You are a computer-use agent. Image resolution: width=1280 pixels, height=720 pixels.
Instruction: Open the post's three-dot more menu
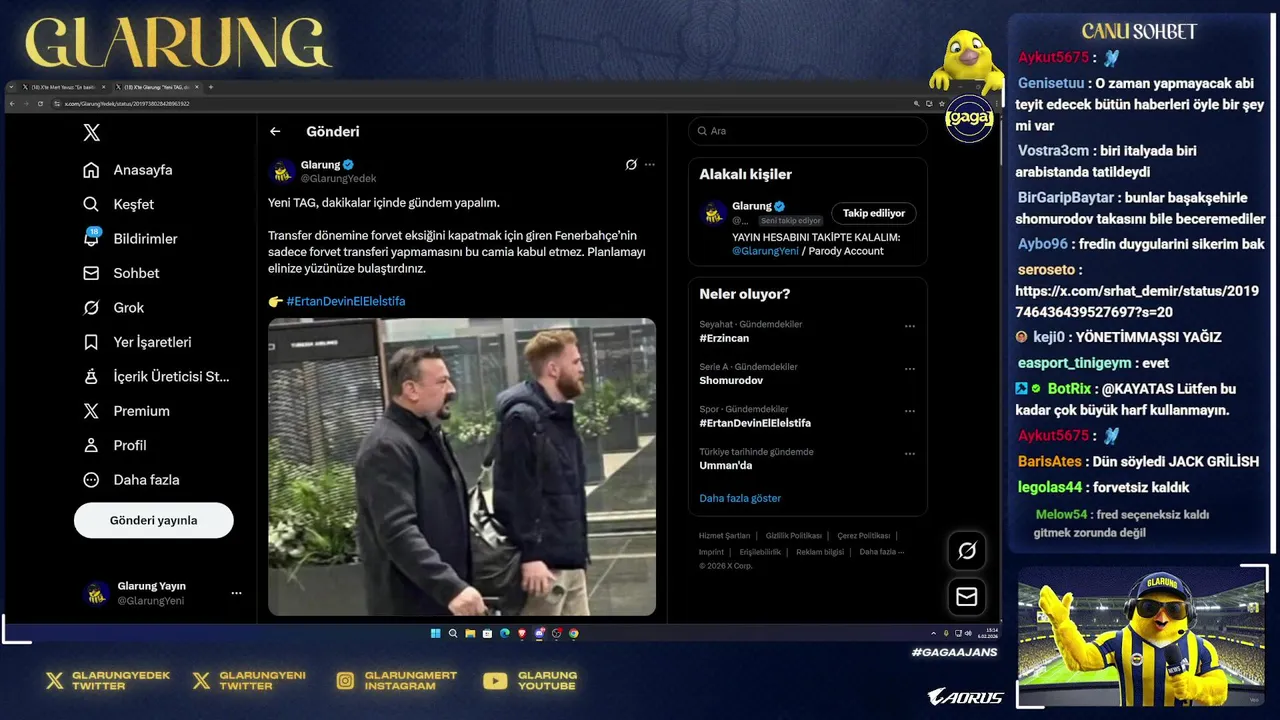click(650, 165)
